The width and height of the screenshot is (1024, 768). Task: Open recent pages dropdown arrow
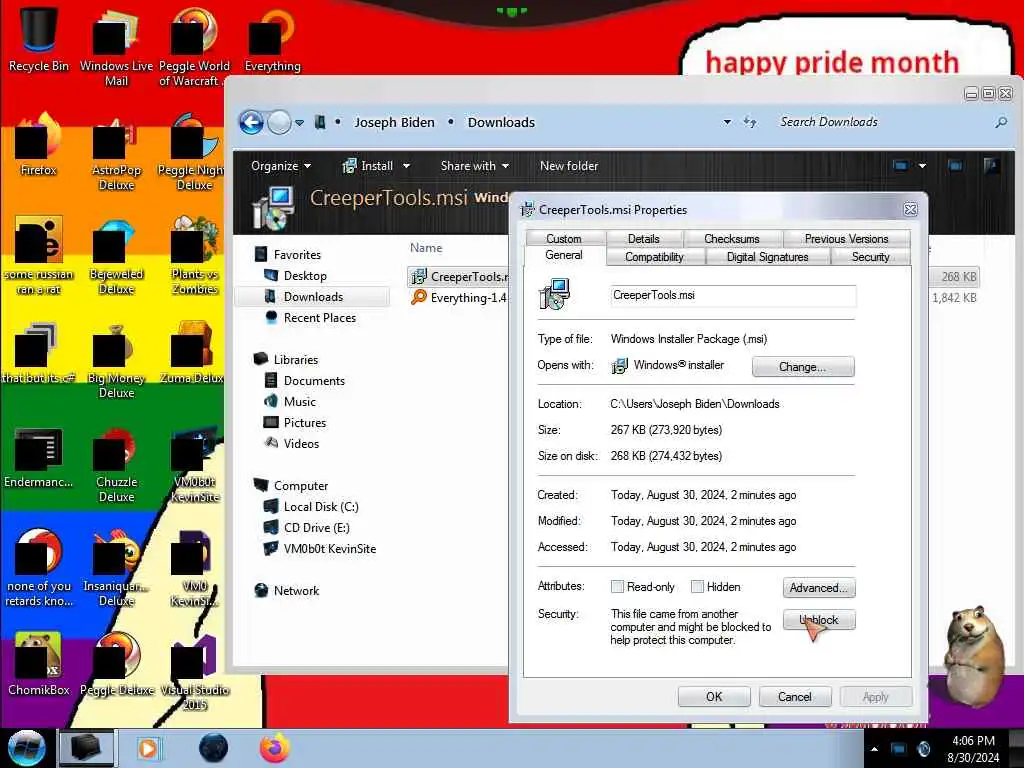point(299,123)
